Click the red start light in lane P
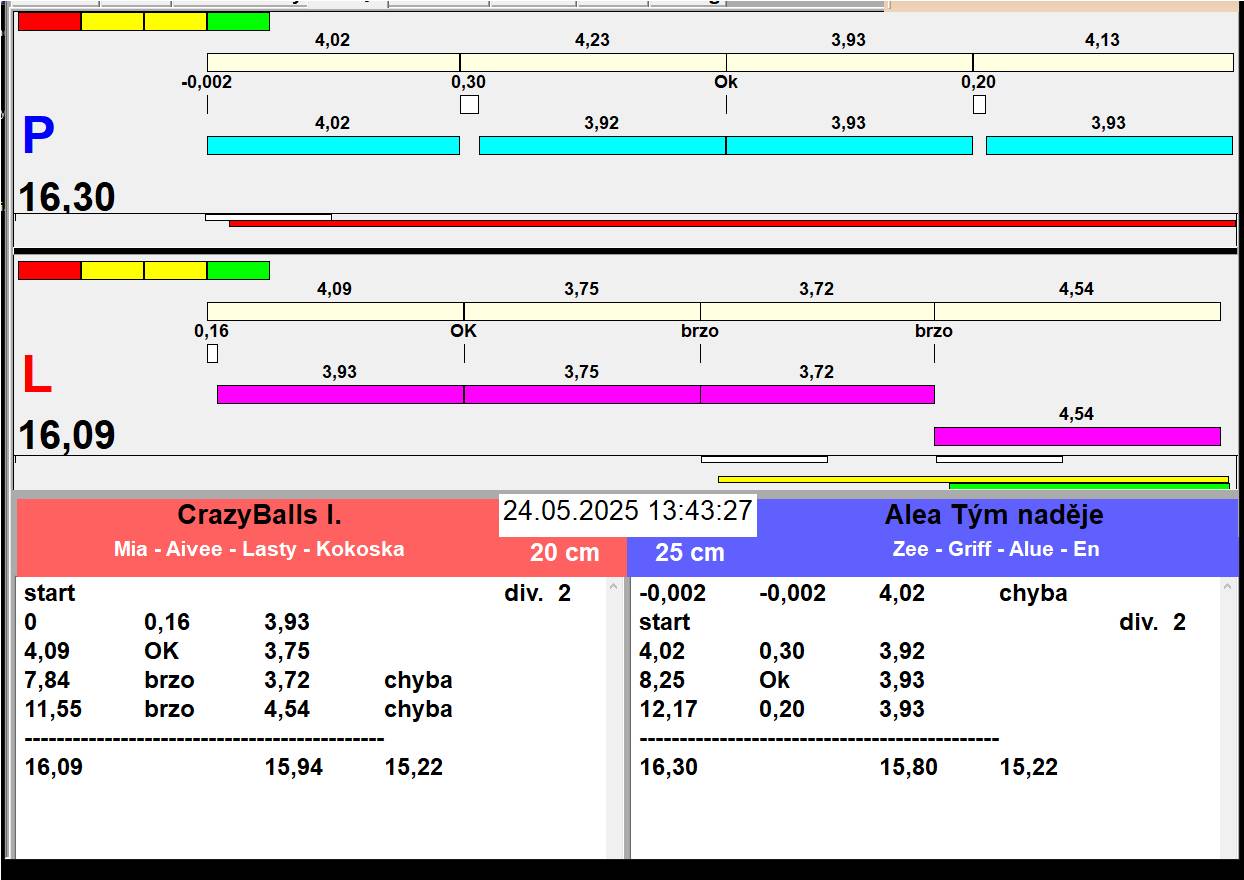 click(x=49, y=21)
